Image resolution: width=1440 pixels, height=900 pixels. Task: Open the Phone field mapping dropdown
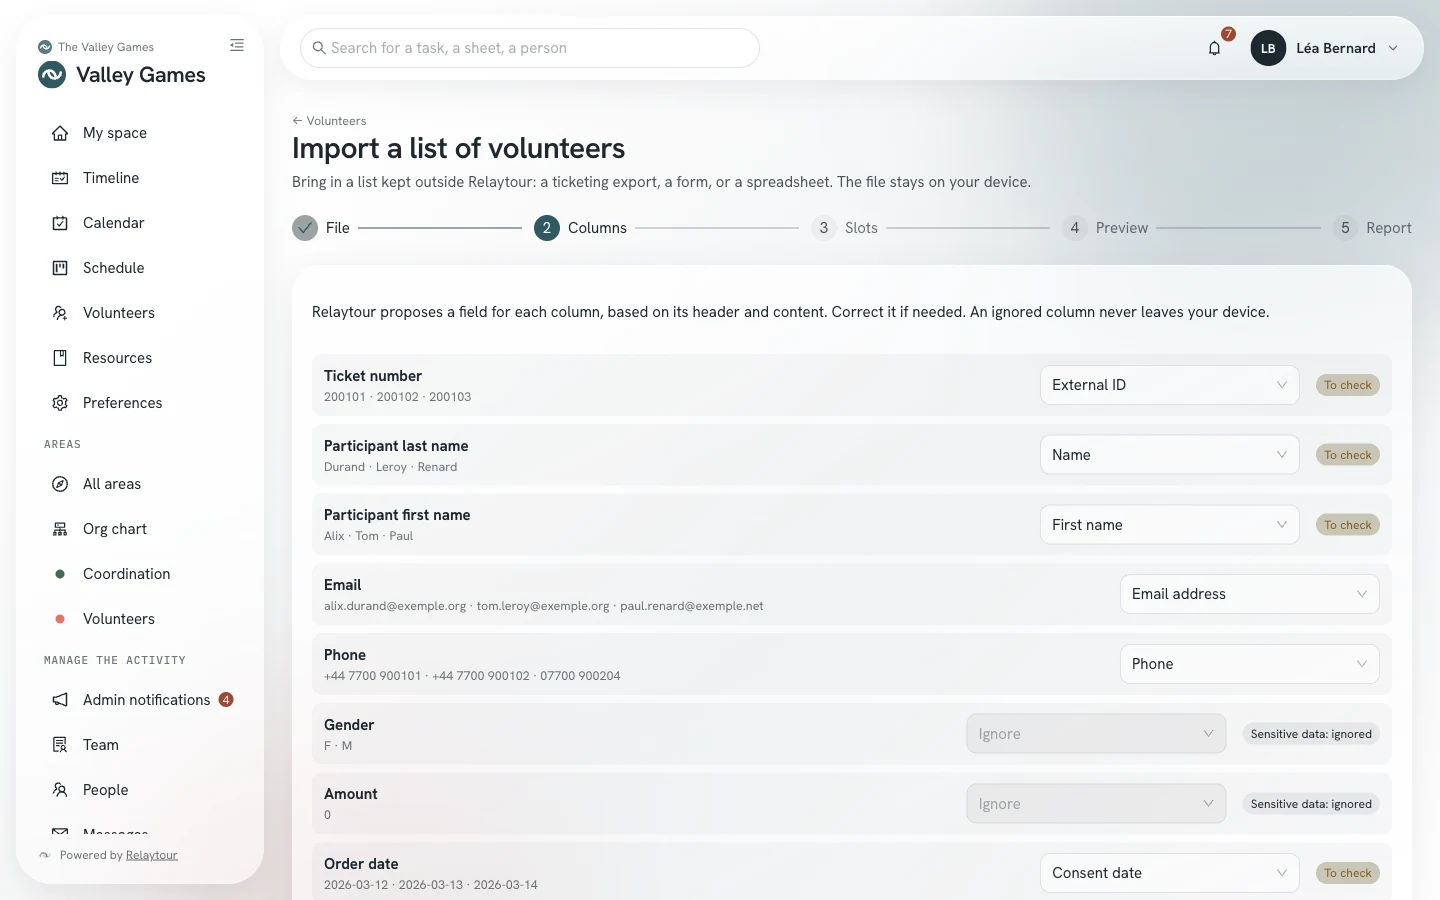click(1249, 664)
